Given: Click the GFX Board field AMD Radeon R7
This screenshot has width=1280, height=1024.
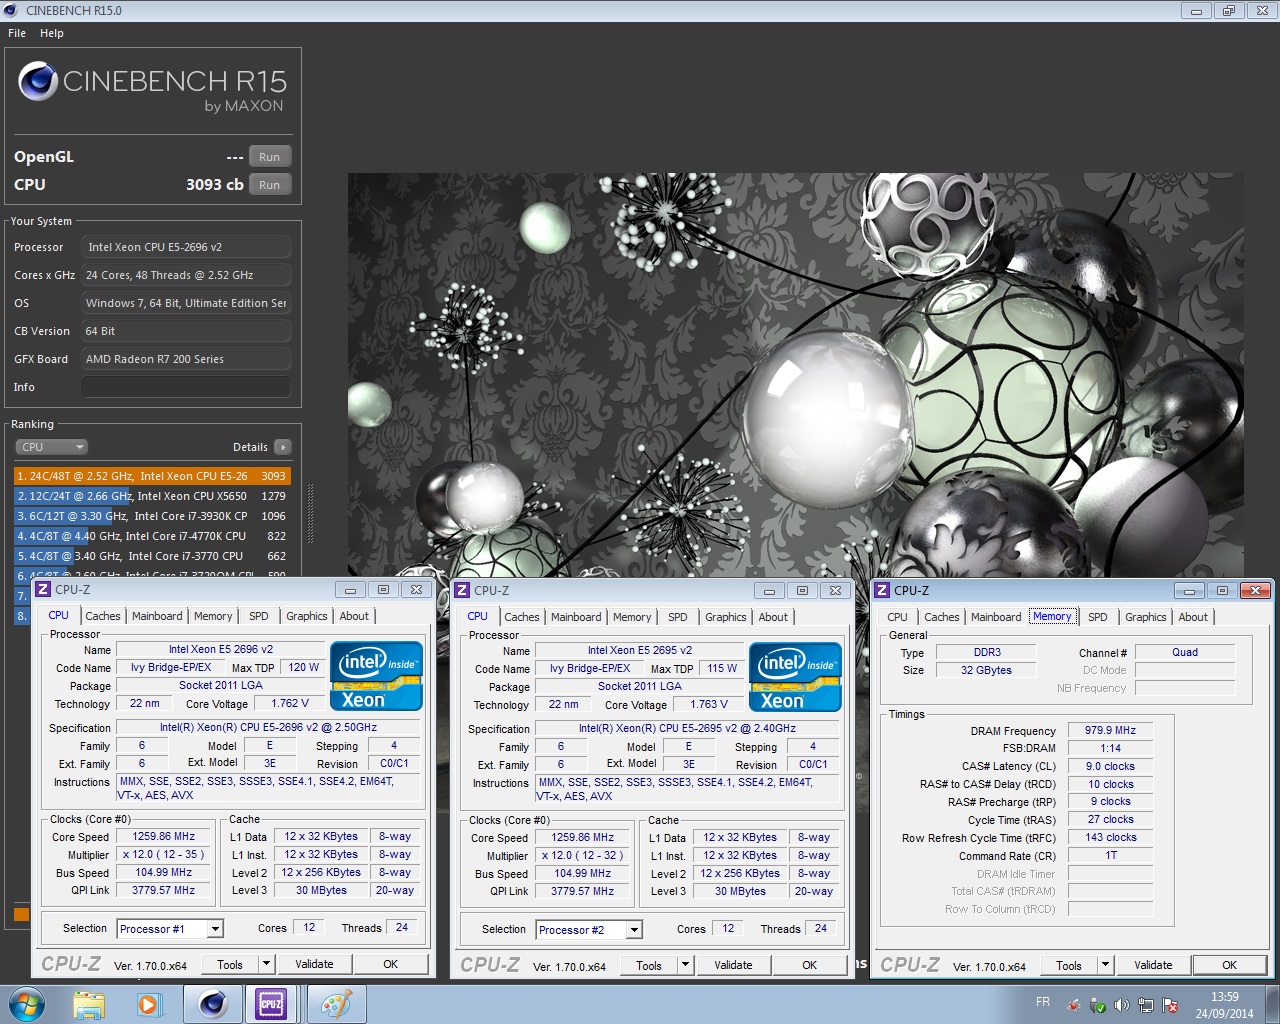Looking at the screenshot, I should point(186,359).
